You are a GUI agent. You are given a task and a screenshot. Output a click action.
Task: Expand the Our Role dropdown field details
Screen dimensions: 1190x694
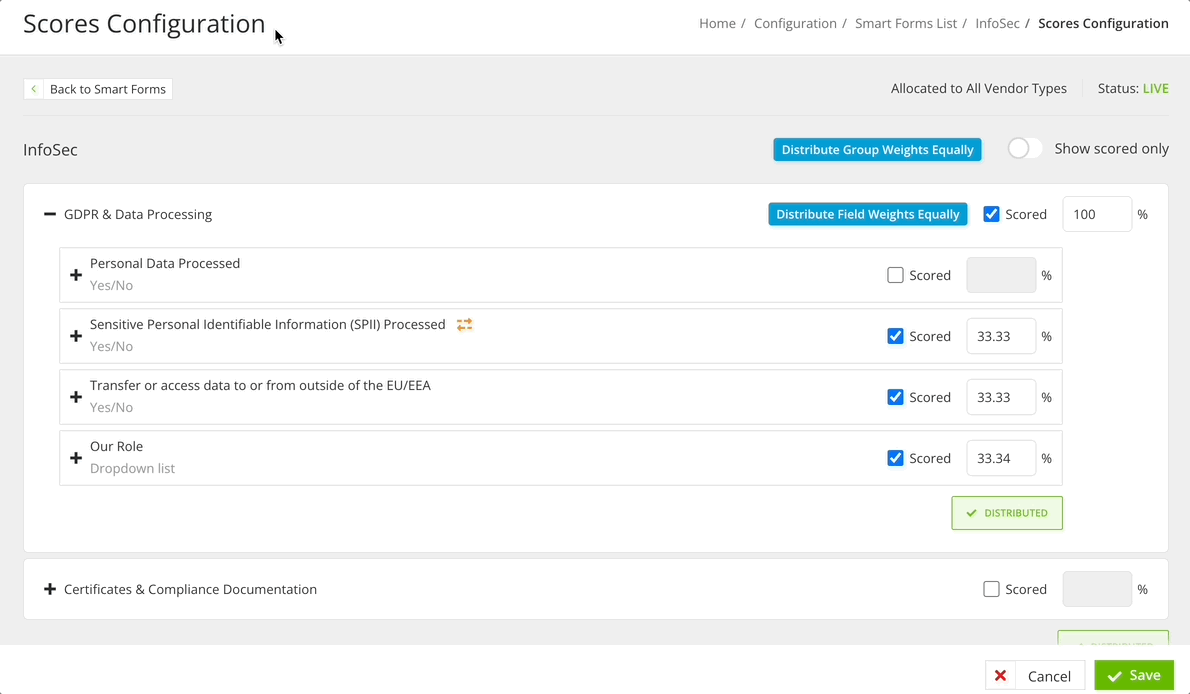click(x=76, y=457)
